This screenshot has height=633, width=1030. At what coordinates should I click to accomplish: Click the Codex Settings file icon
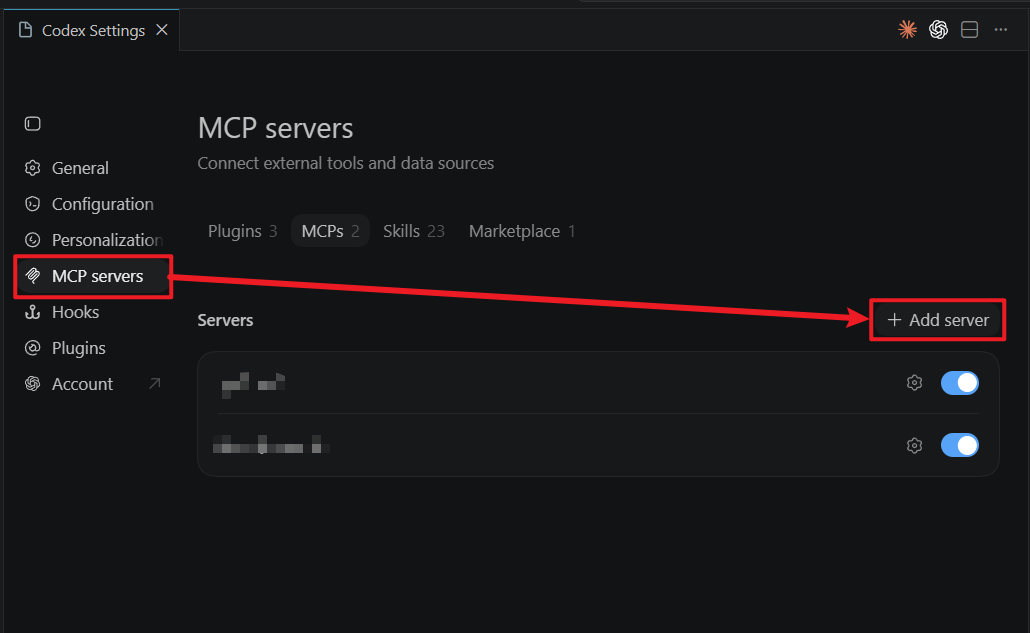[x=25, y=30]
